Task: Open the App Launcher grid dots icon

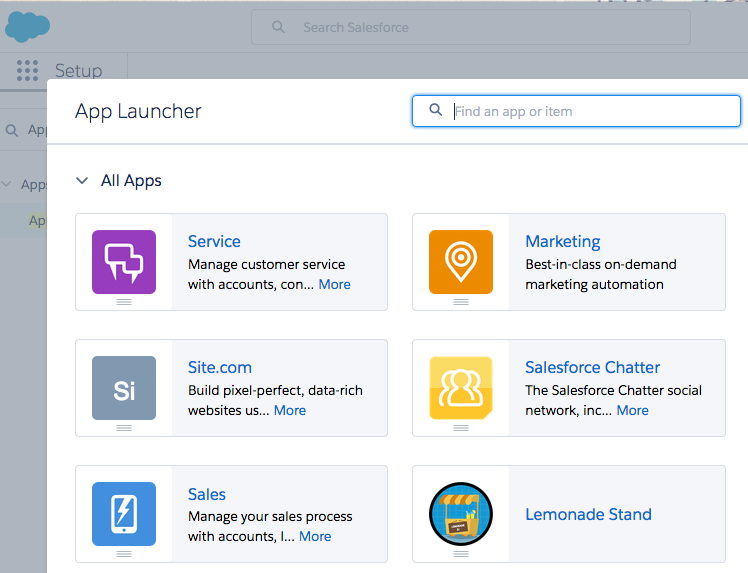Action: 28,70
